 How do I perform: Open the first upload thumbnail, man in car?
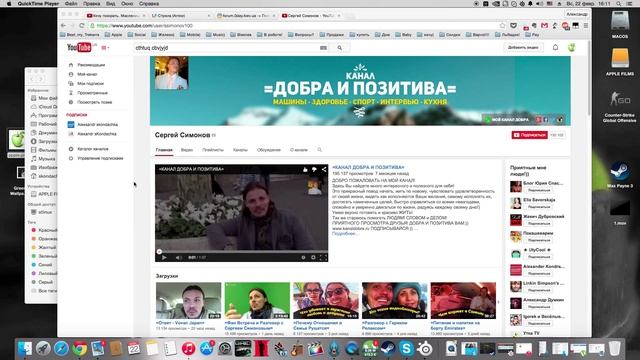coord(189,301)
